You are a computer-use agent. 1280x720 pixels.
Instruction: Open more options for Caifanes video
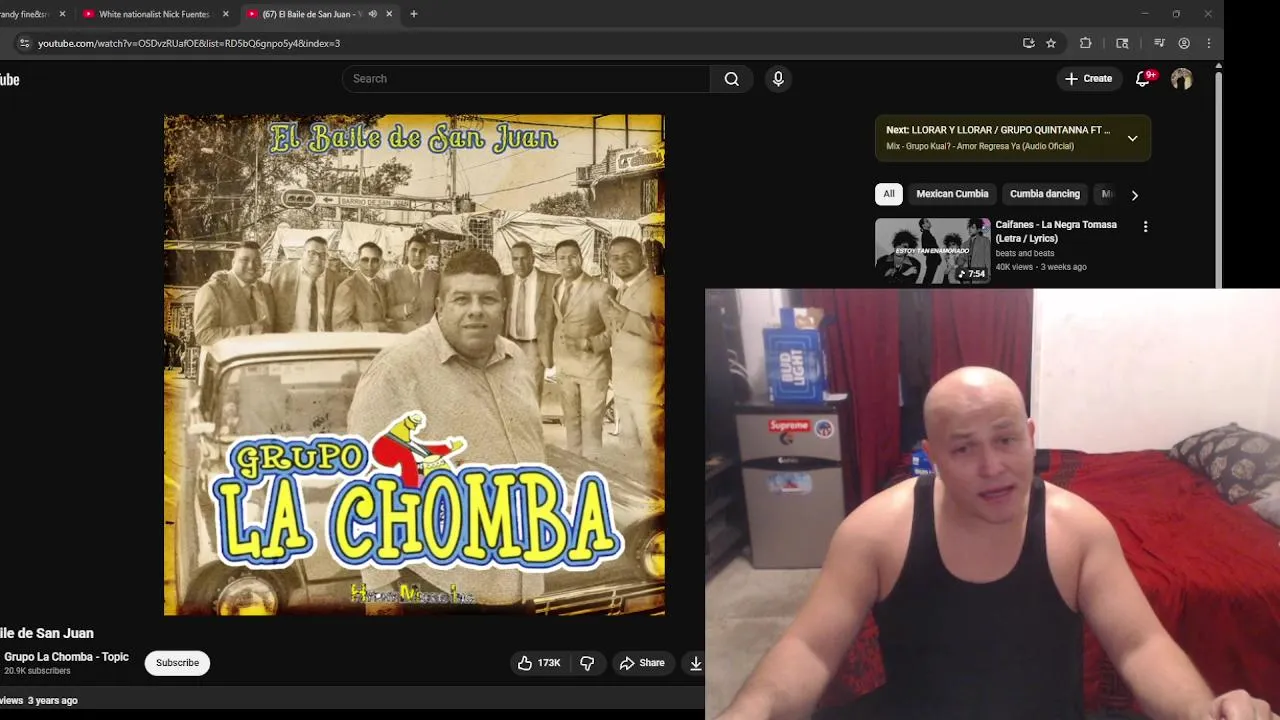(x=1146, y=227)
